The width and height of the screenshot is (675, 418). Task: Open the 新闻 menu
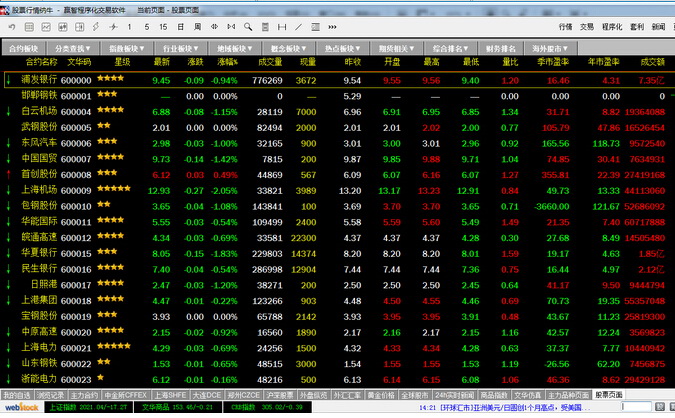click(x=658, y=27)
